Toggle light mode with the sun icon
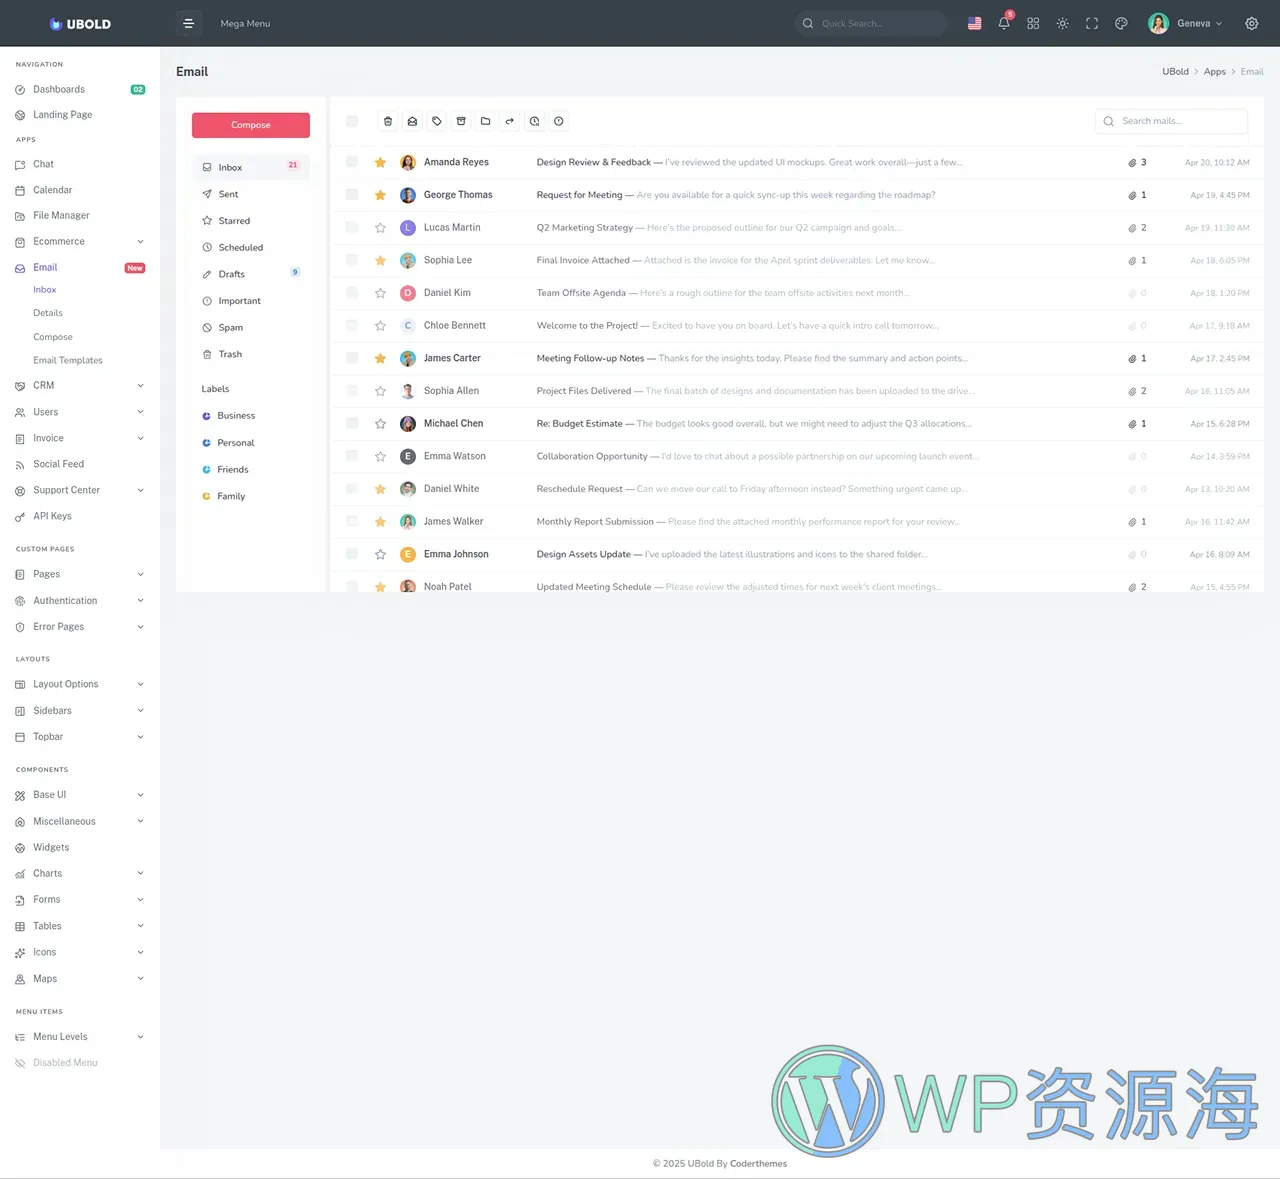 pos(1062,23)
